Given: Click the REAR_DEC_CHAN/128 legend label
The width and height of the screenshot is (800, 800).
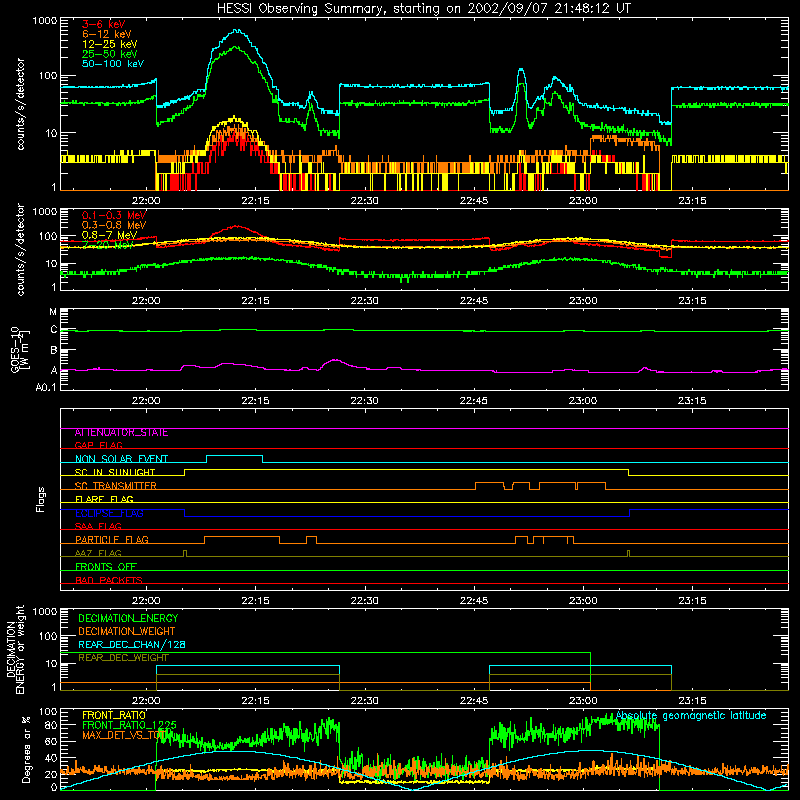Looking at the screenshot, I should (x=132, y=645).
